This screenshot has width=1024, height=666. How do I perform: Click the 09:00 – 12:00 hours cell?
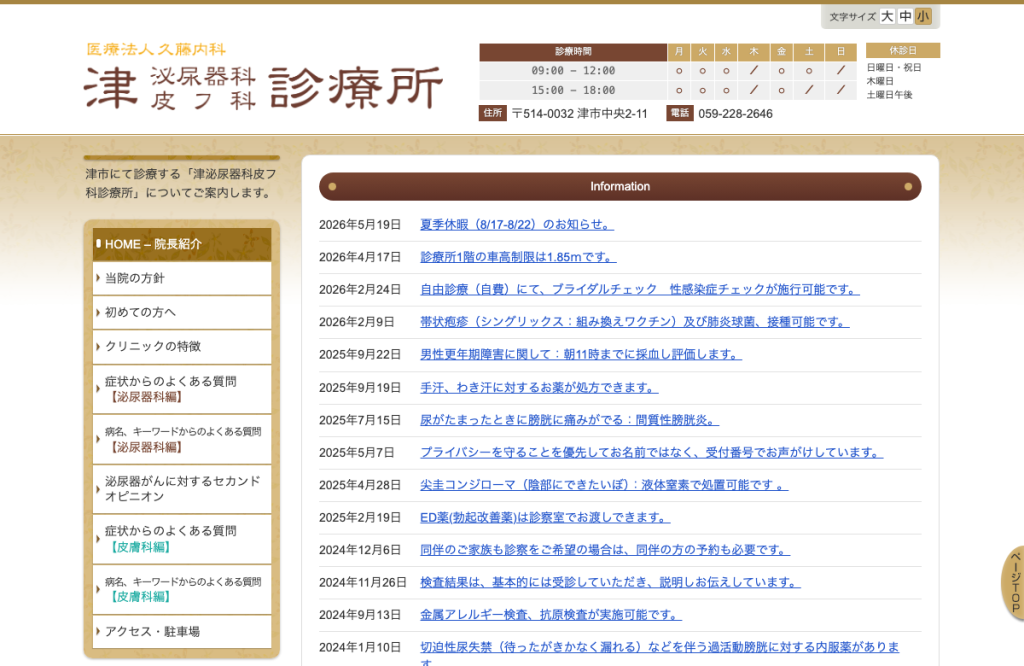[573, 71]
